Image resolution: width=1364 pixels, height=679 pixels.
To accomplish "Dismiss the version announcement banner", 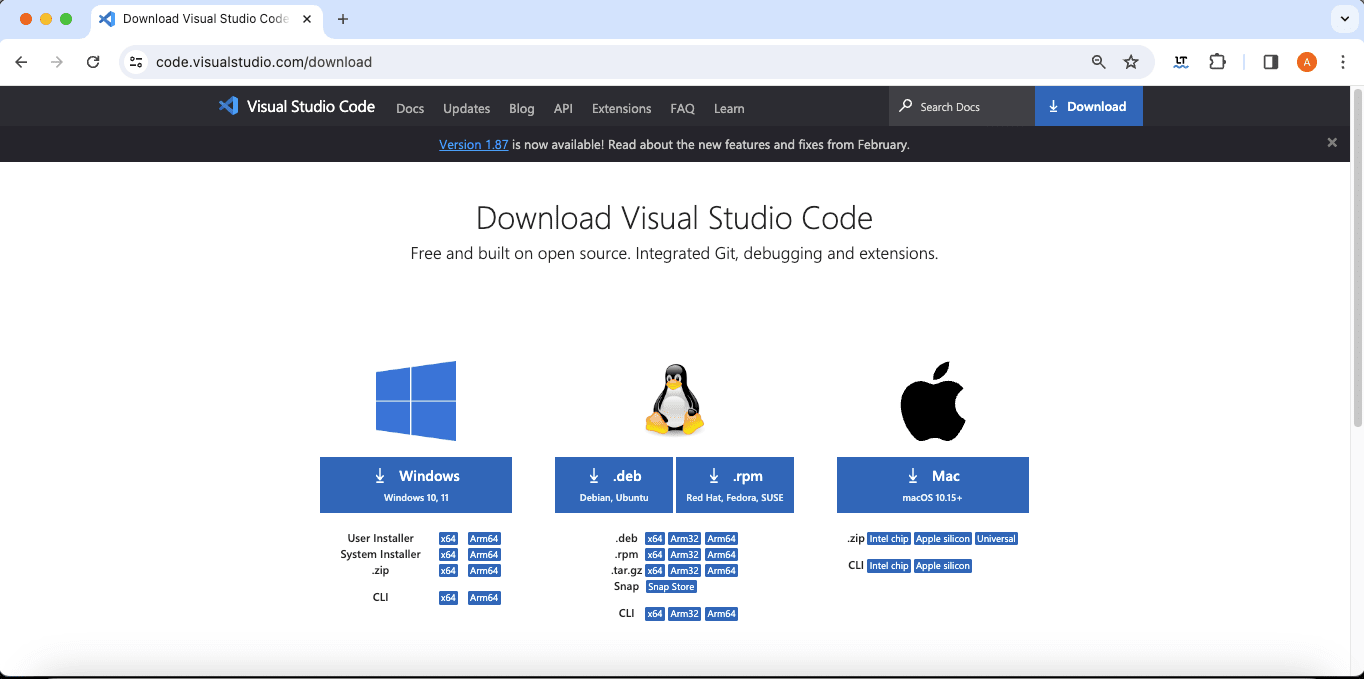I will click(x=1332, y=142).
